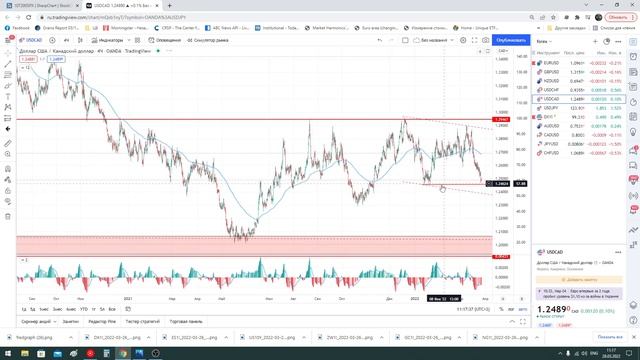Toggle log scale on price axis
The width and height of the screenshot is (640, 360).
[x=511, y=309]
